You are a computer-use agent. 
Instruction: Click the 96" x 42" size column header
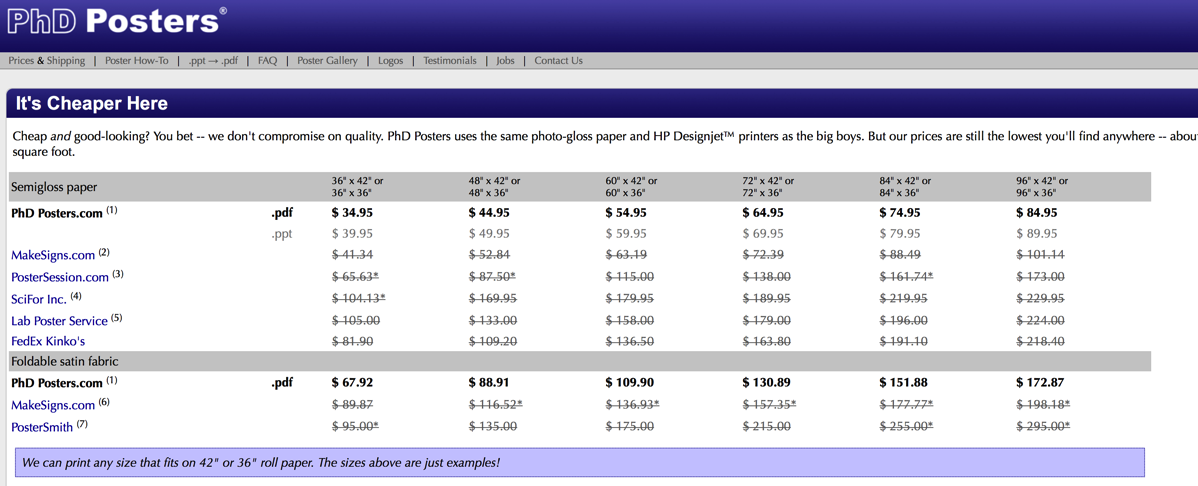point(1042,186)
